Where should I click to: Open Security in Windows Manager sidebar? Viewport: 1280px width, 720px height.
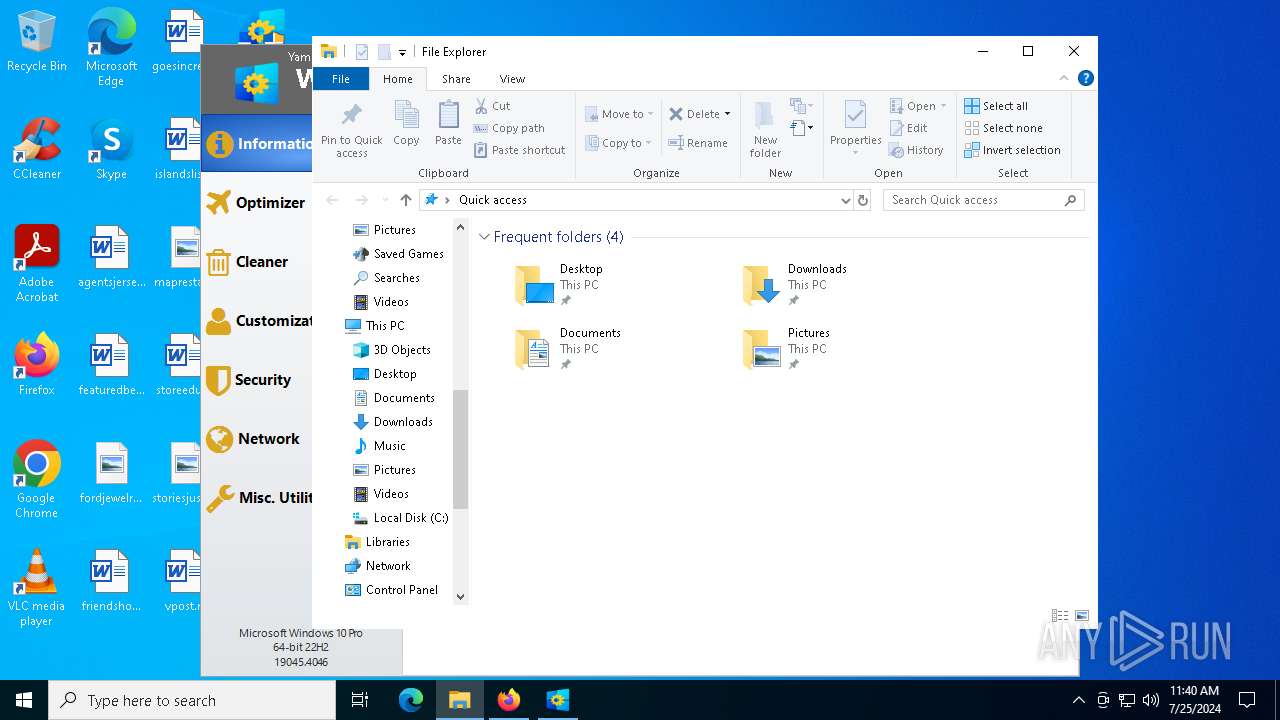tap(257, 379)
